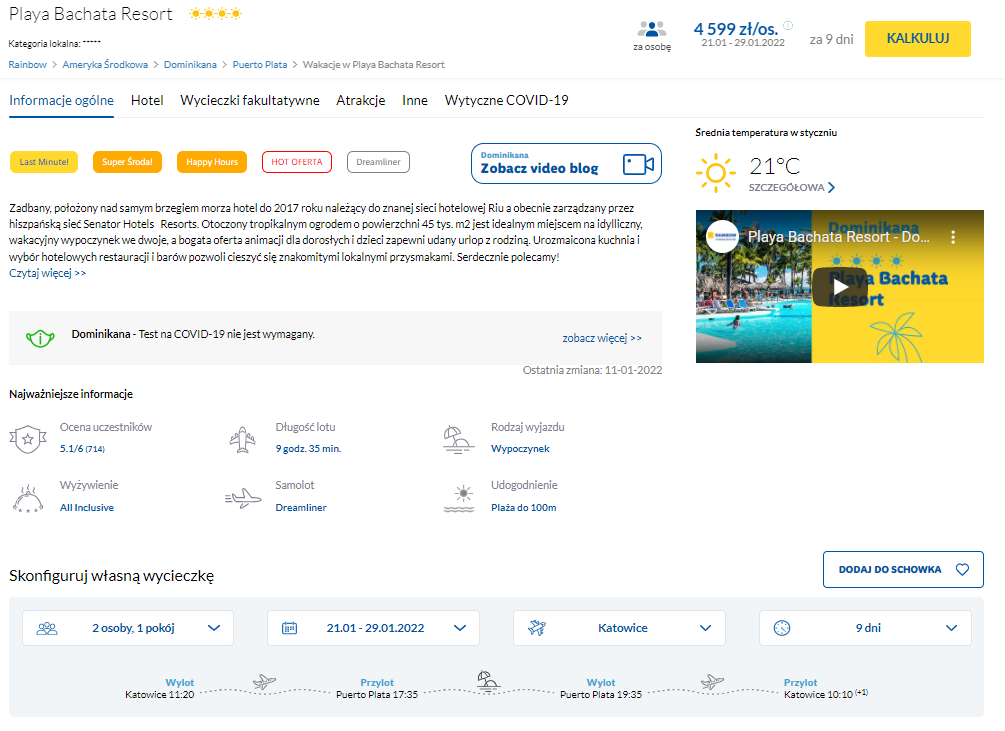Click the airplane icon next to Długość lotu
This screenshot has height=731, width=1005.
tap(243, 438)
